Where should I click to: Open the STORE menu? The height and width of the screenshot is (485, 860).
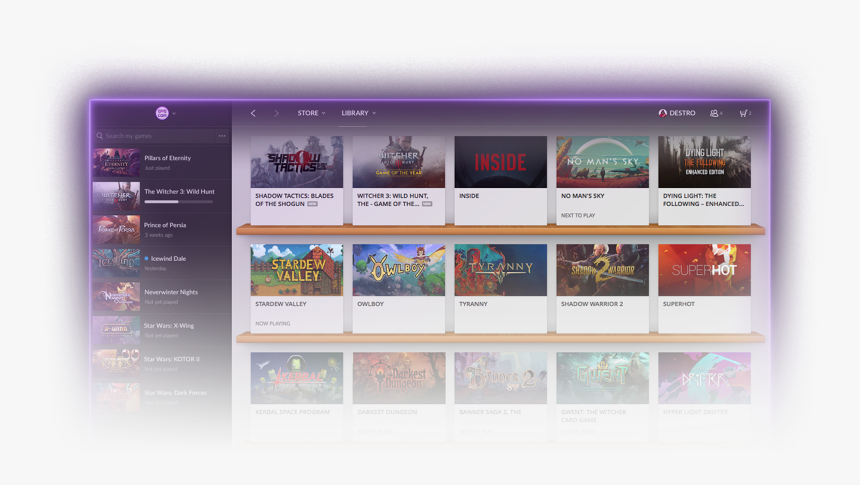311,113
